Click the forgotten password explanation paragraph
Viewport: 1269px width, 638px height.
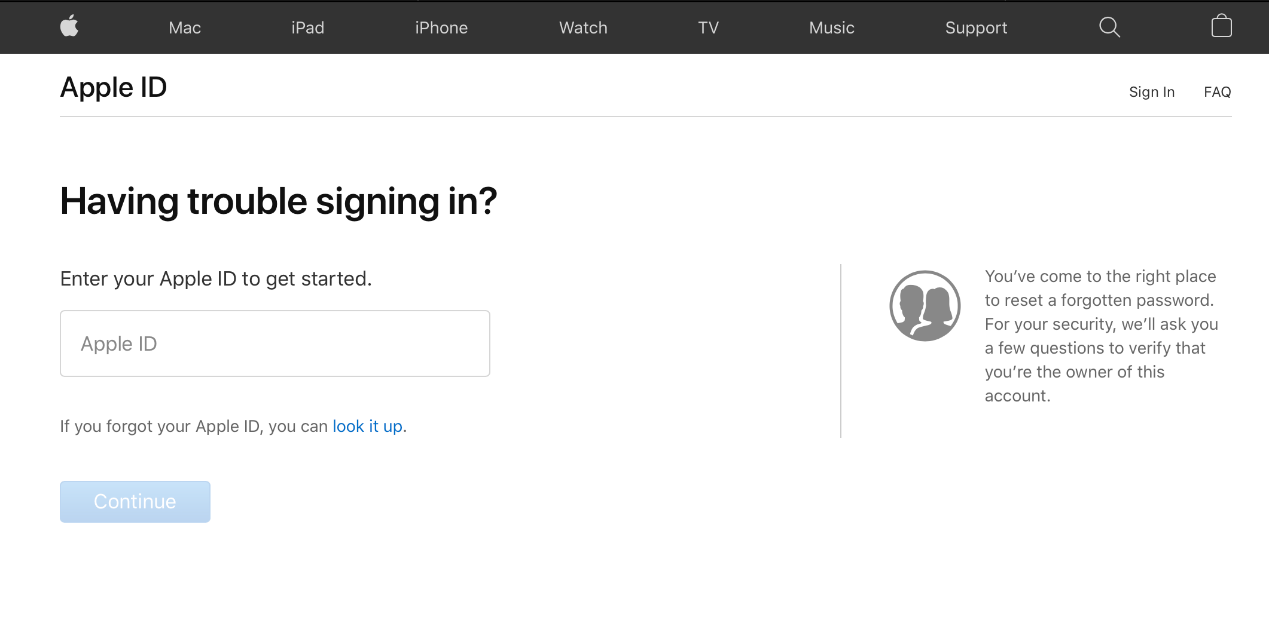[1101, 336]
